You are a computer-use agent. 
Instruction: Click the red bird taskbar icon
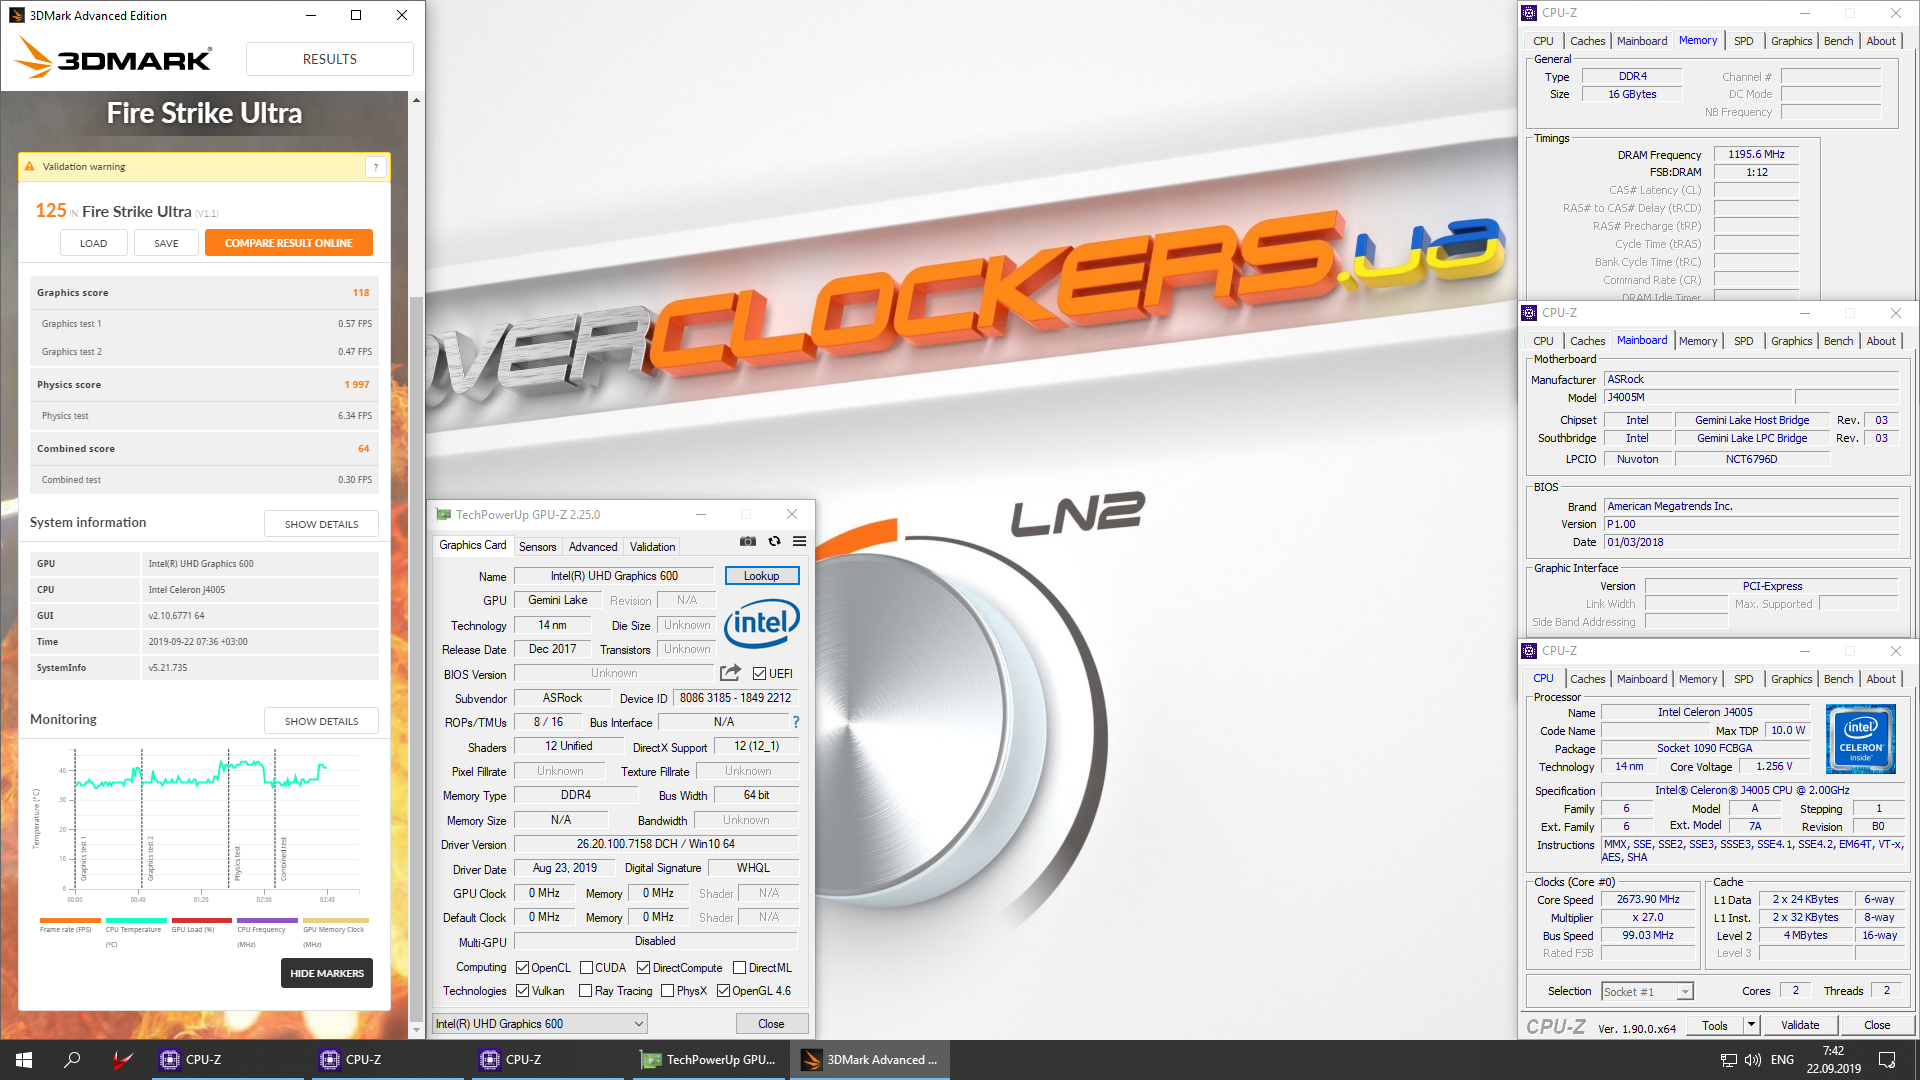pos(122,1060)
